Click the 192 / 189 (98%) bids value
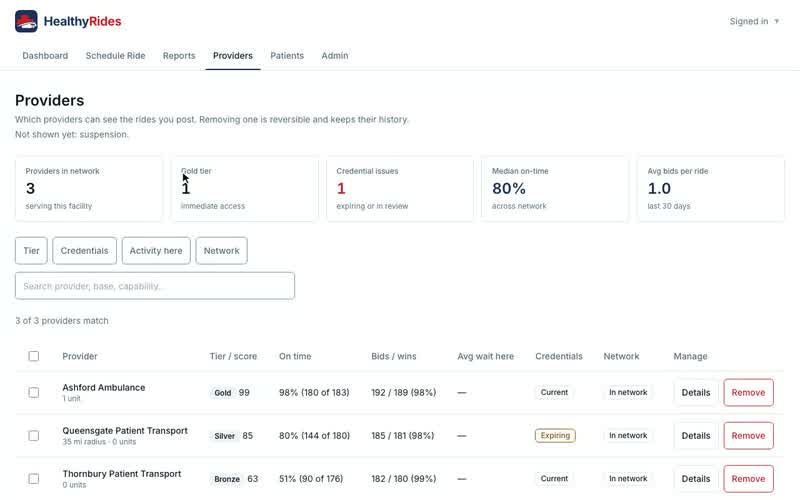The width and height of the screenshot is (800, 500). coord(404,392)
